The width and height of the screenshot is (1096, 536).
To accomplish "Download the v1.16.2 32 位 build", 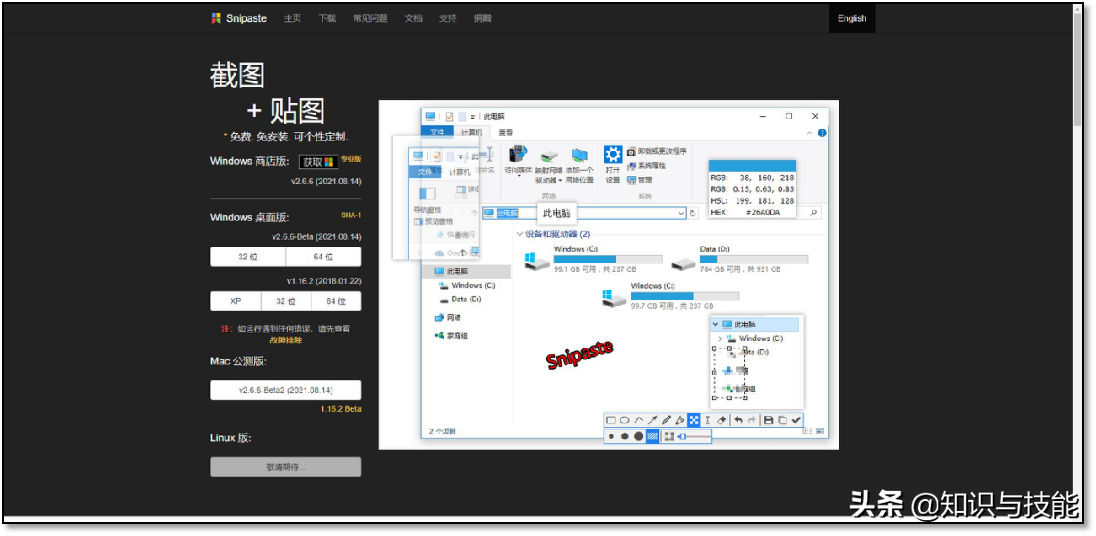I will tap(285, 301).
